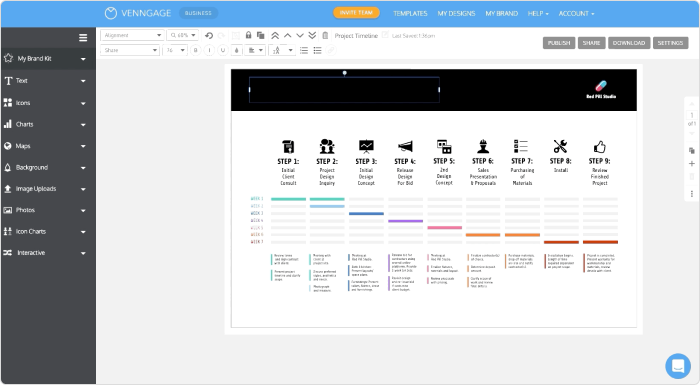Expand the Background panel

[x=48, y=167]
